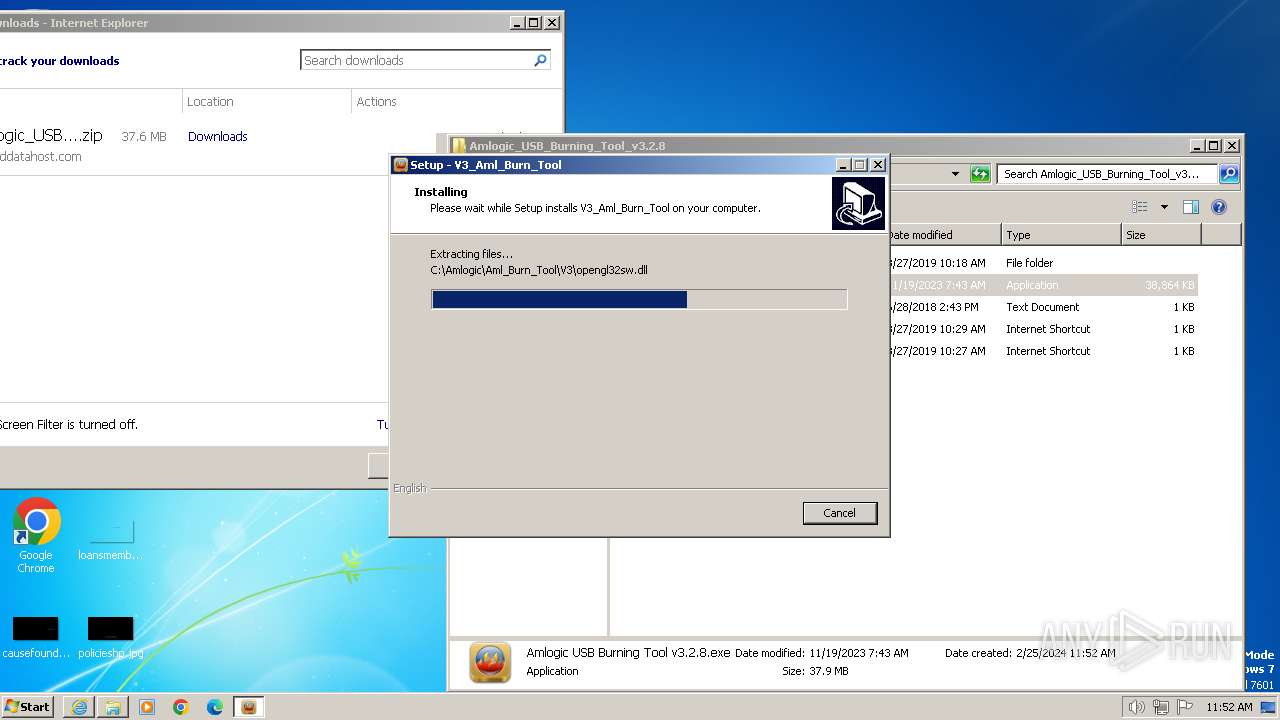Select the loansmemb desktop file

[x=110, y=540]
